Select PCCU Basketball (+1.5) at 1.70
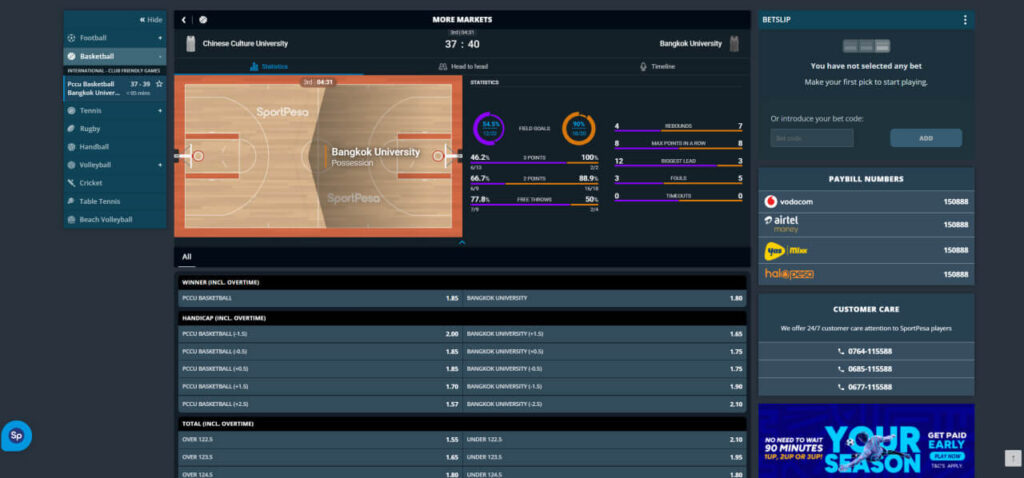 point(320,387)
